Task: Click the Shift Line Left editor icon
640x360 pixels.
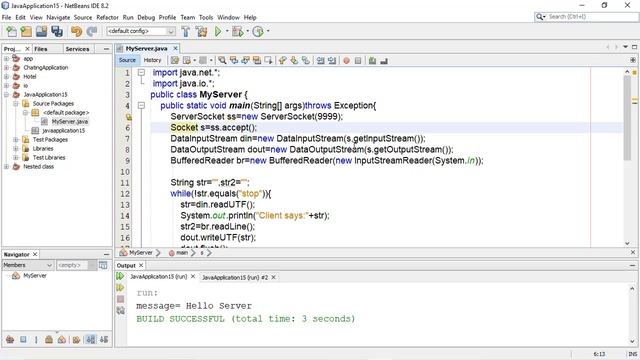Action: pos(320,60)
